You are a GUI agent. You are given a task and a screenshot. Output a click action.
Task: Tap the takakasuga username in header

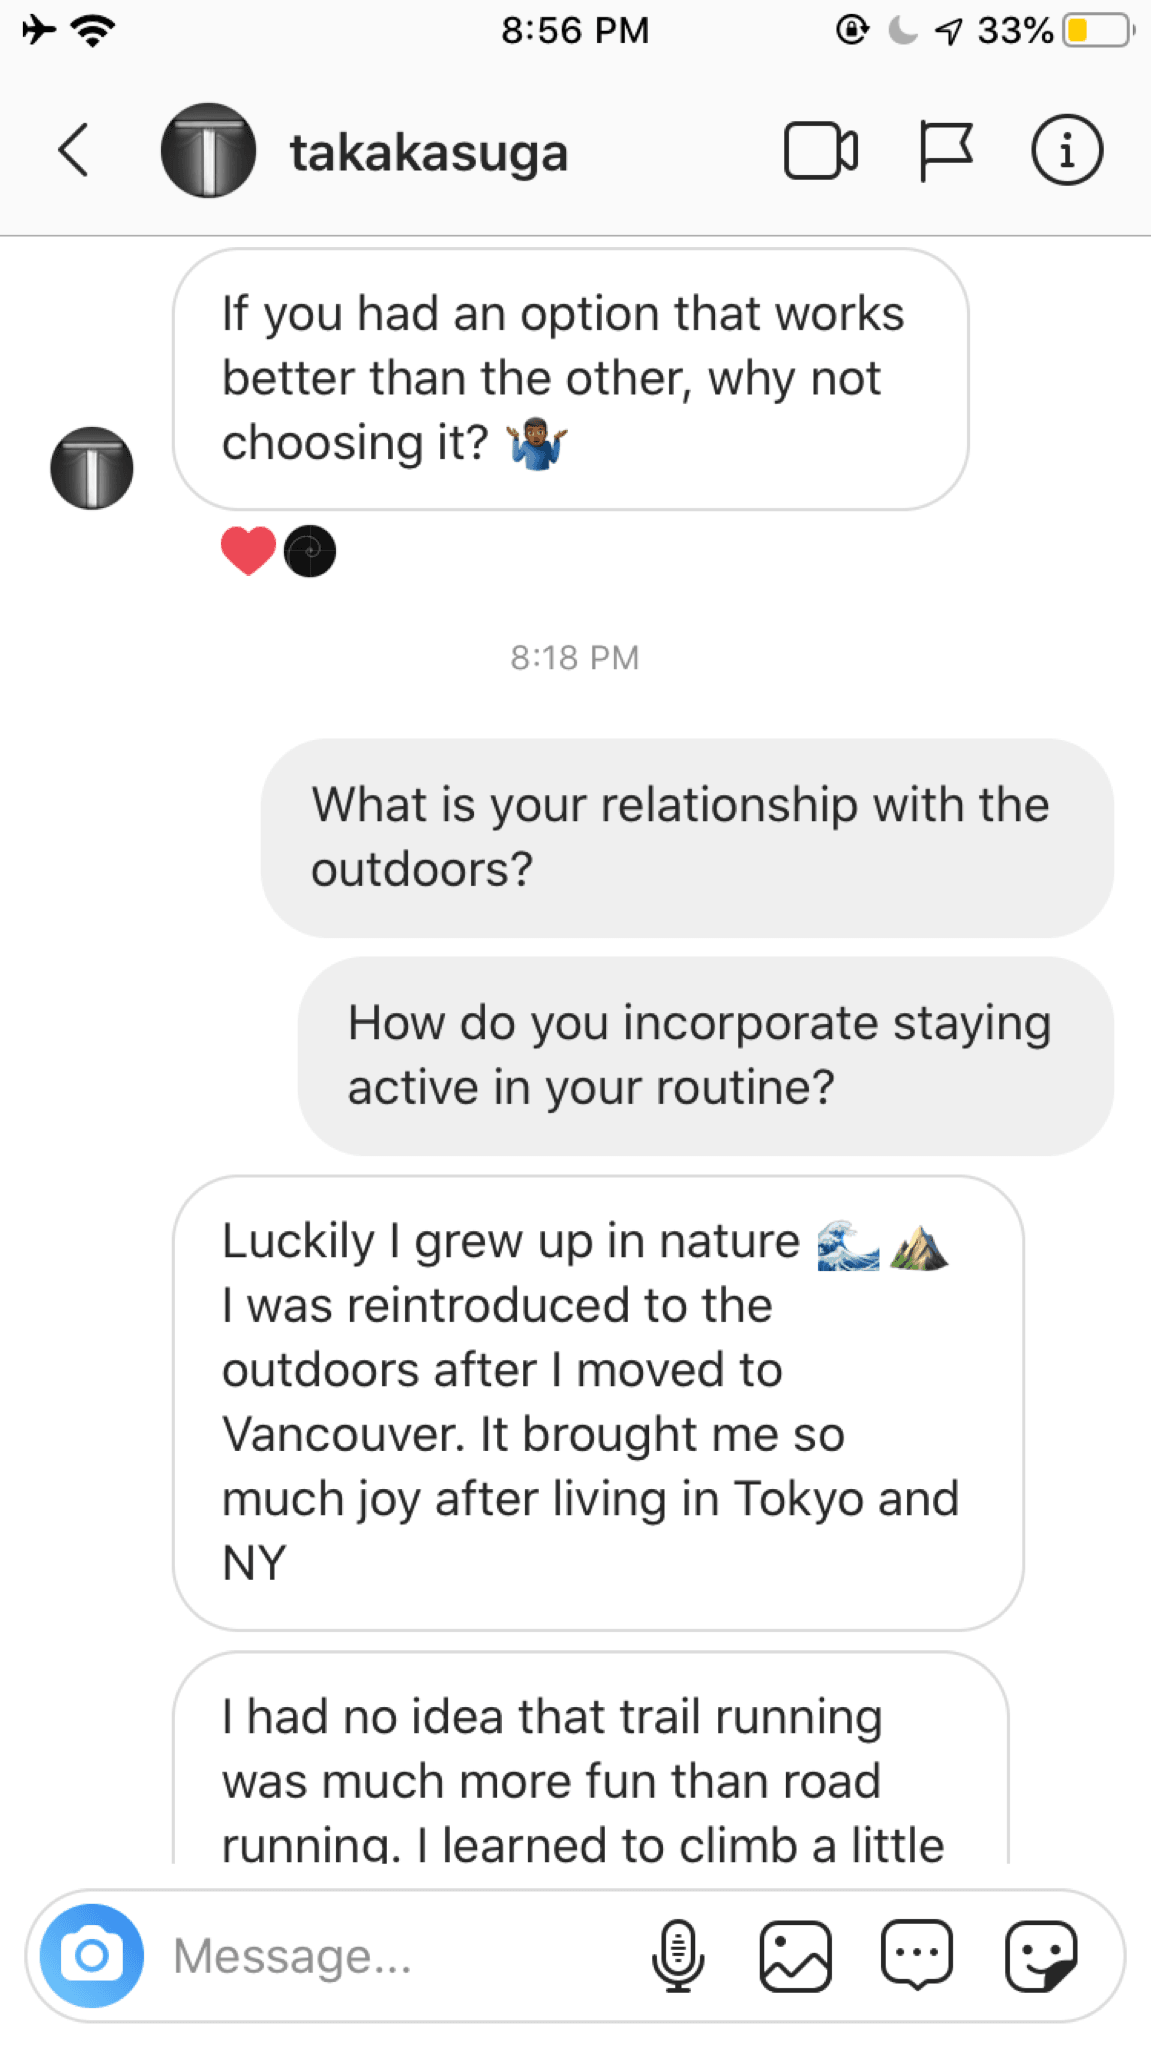[429, 153]
